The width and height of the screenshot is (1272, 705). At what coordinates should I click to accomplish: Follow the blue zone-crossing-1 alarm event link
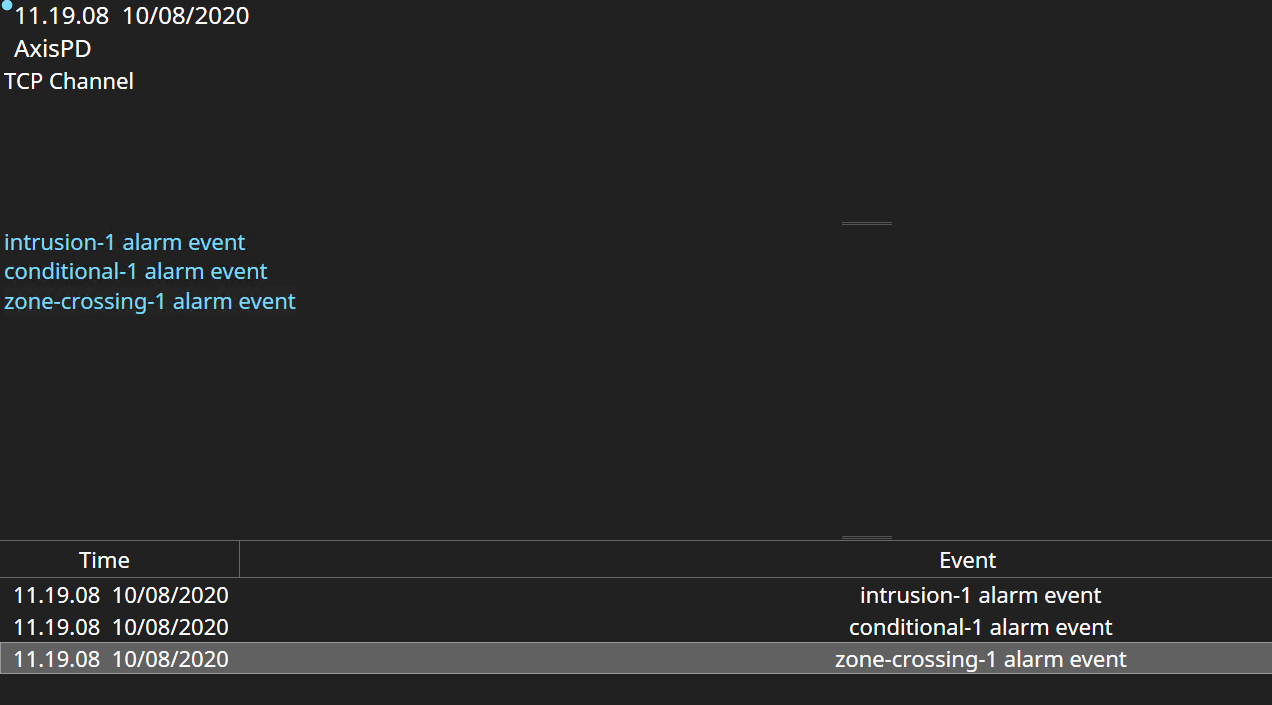click(x=150, y=301)
